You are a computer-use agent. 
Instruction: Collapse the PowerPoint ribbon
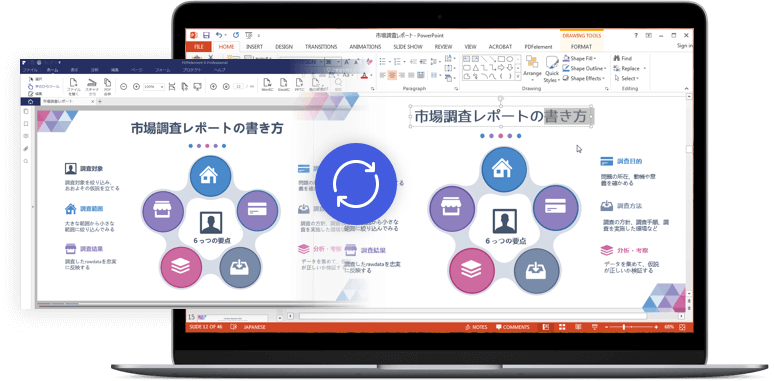coord(687,88)
